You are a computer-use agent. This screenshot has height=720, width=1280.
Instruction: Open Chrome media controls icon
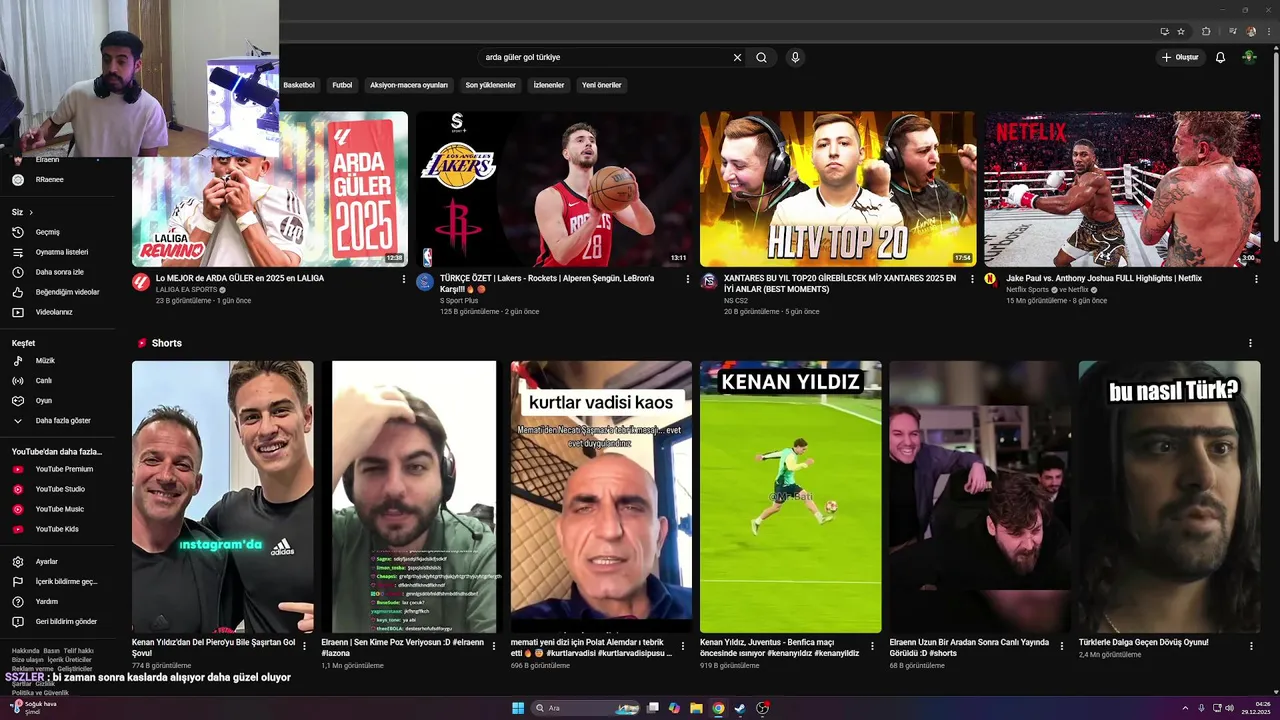tap(1233, 31)
